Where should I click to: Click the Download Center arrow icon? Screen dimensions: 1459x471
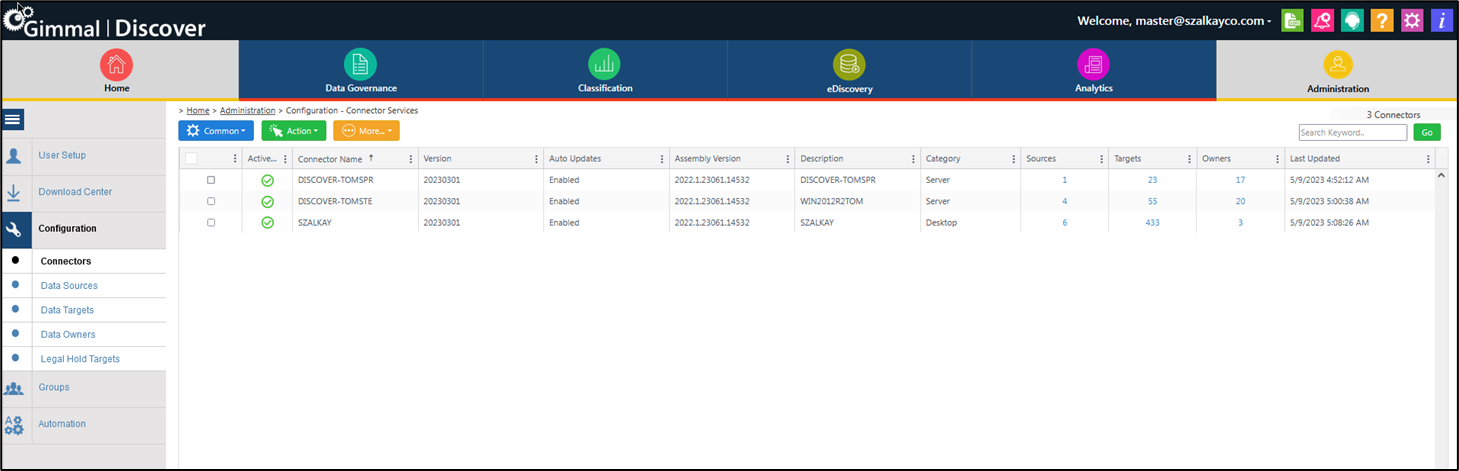pos(14,192)
